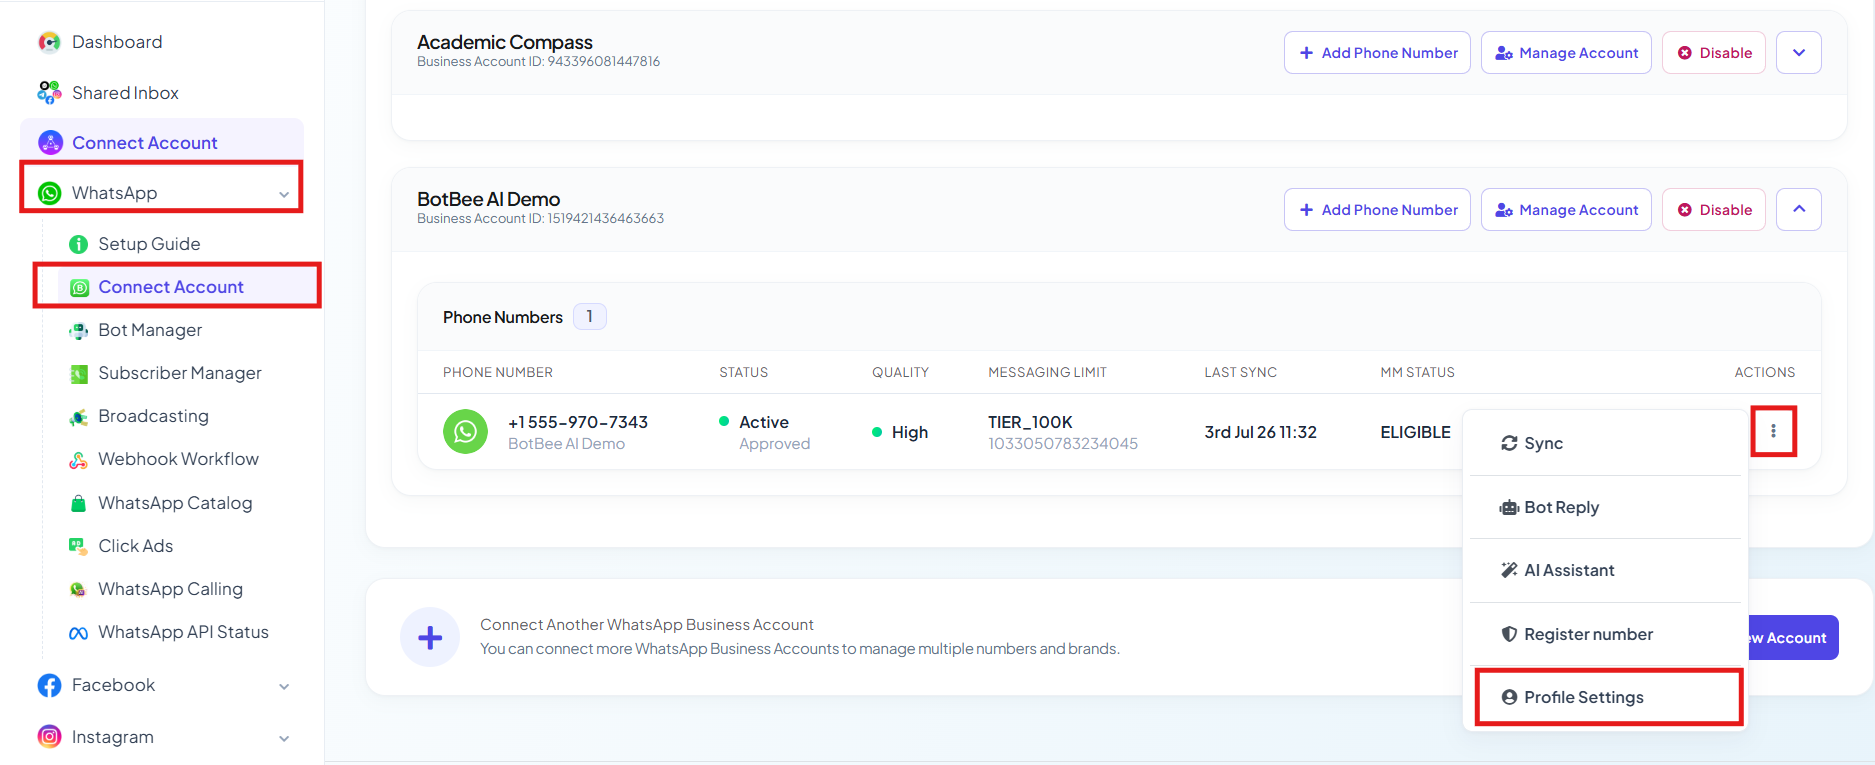Click the Meta logo beside WhatsApp API Status
This screenshot has width=1875, height=765.
(78, 633)
